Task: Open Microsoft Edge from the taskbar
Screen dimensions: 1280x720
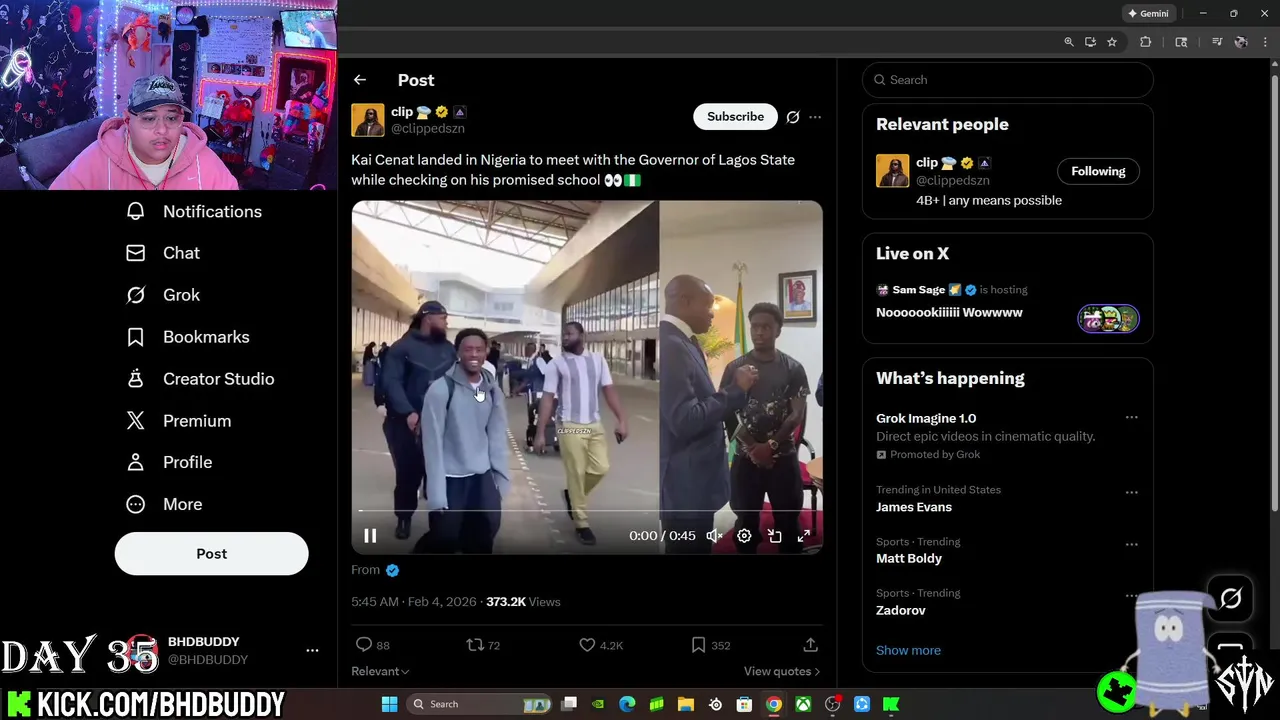Action: tap(627, 704)
